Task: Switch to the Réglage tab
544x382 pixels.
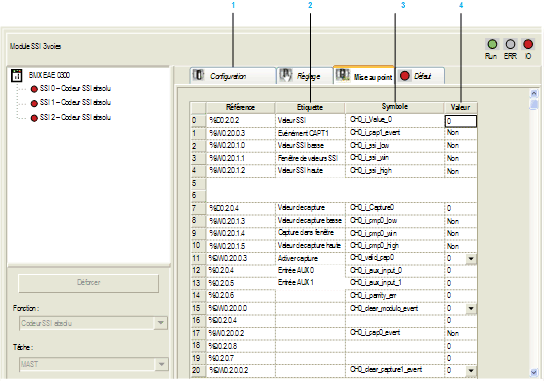Action: [304, 76]
